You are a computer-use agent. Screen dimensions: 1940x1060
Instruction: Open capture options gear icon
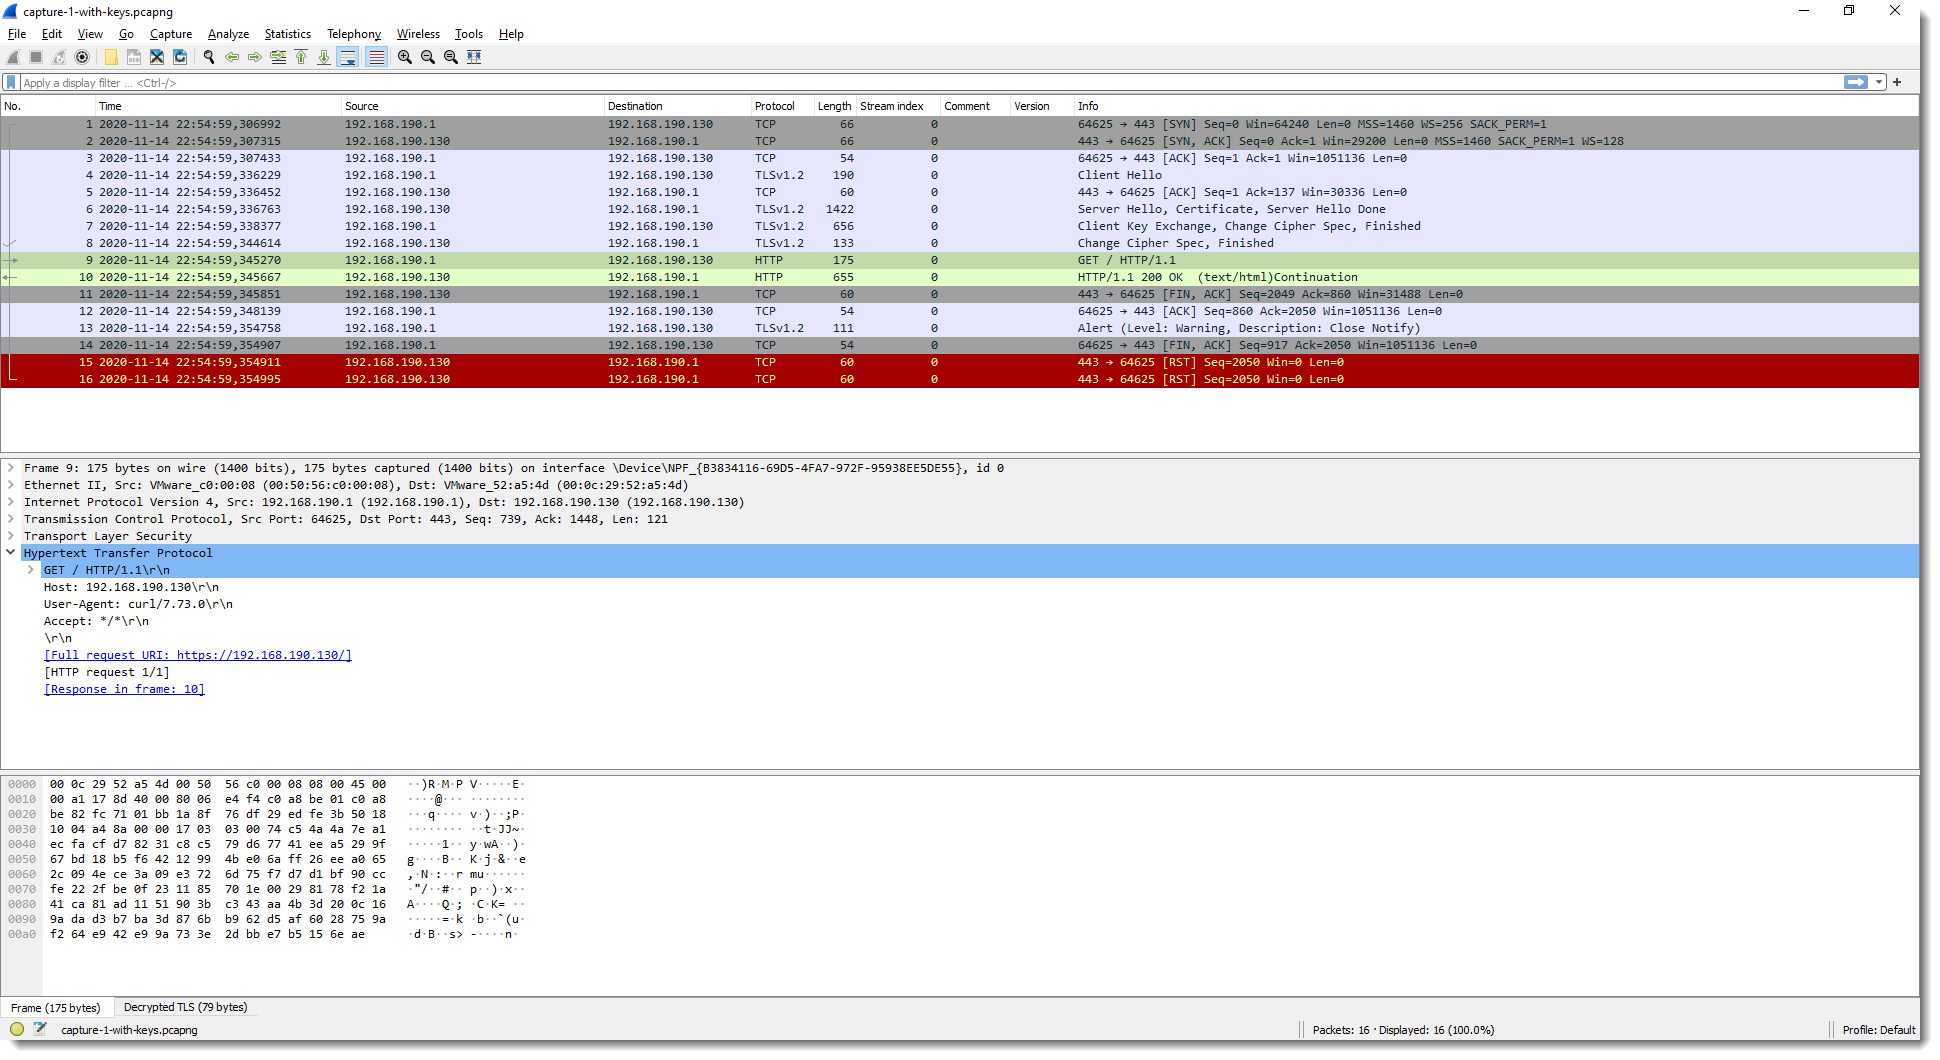pyautogui.click(x=82, y=57)
